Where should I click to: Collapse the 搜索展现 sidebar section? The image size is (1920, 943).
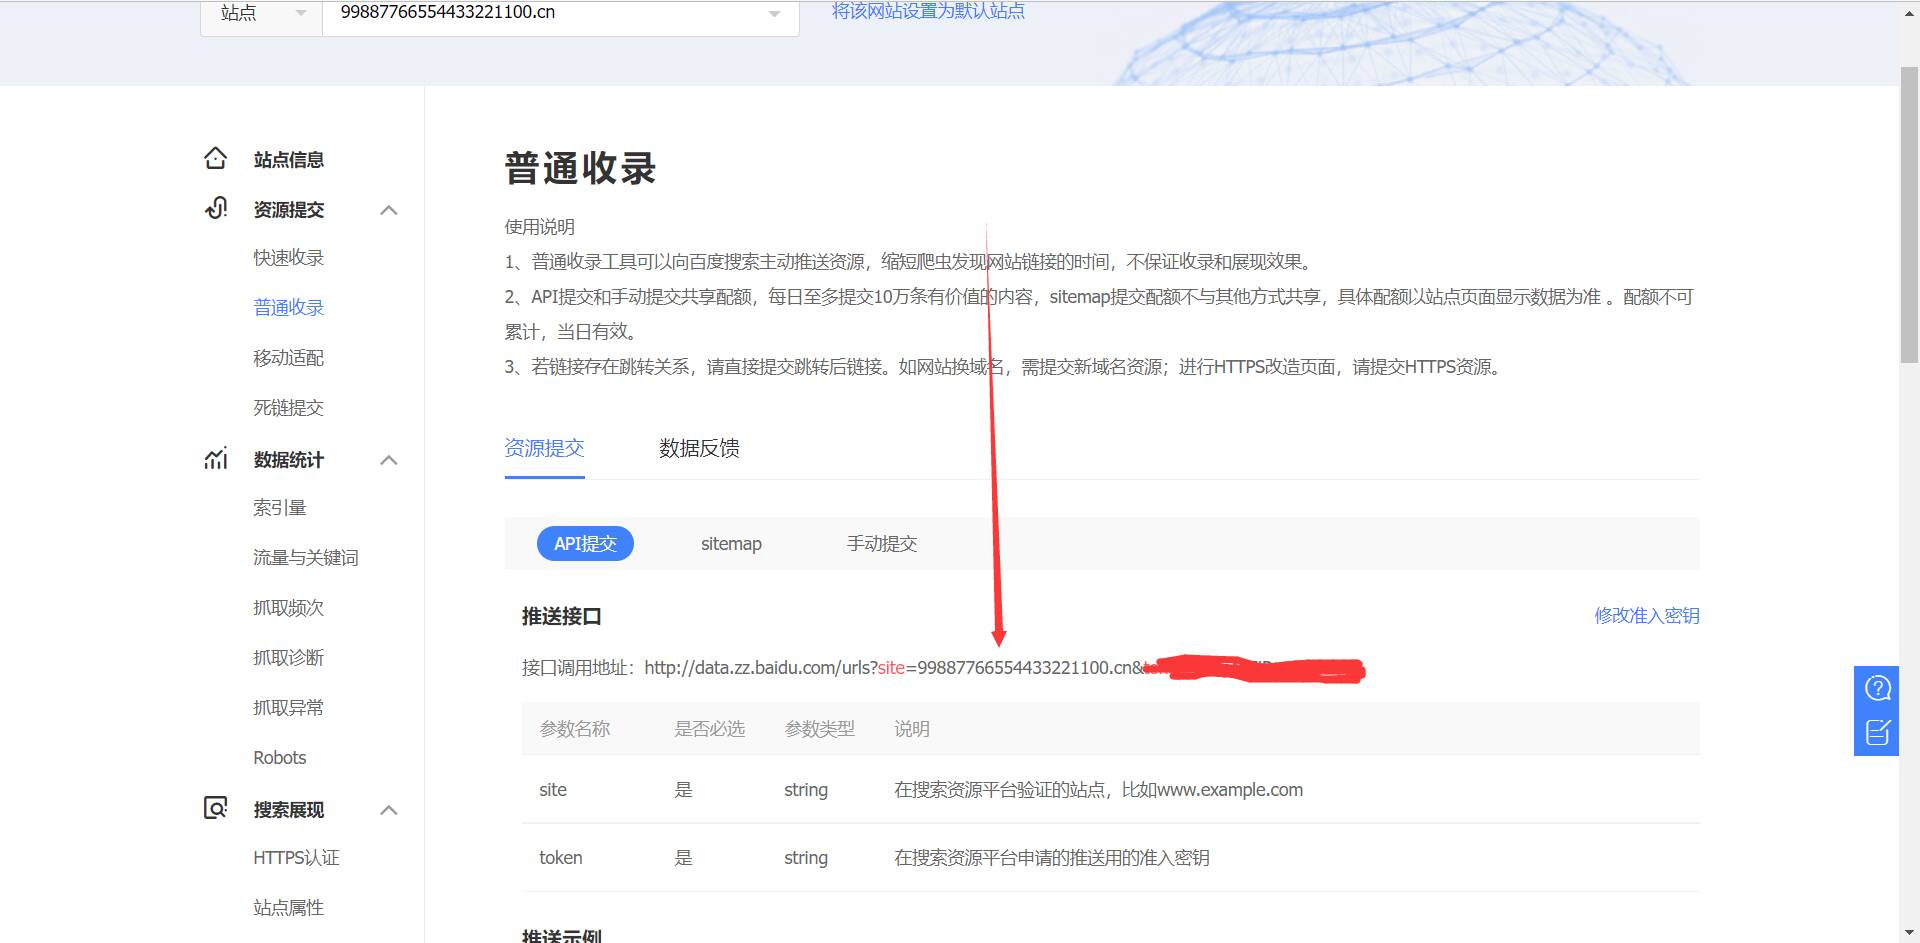click(x=389, y=810)
